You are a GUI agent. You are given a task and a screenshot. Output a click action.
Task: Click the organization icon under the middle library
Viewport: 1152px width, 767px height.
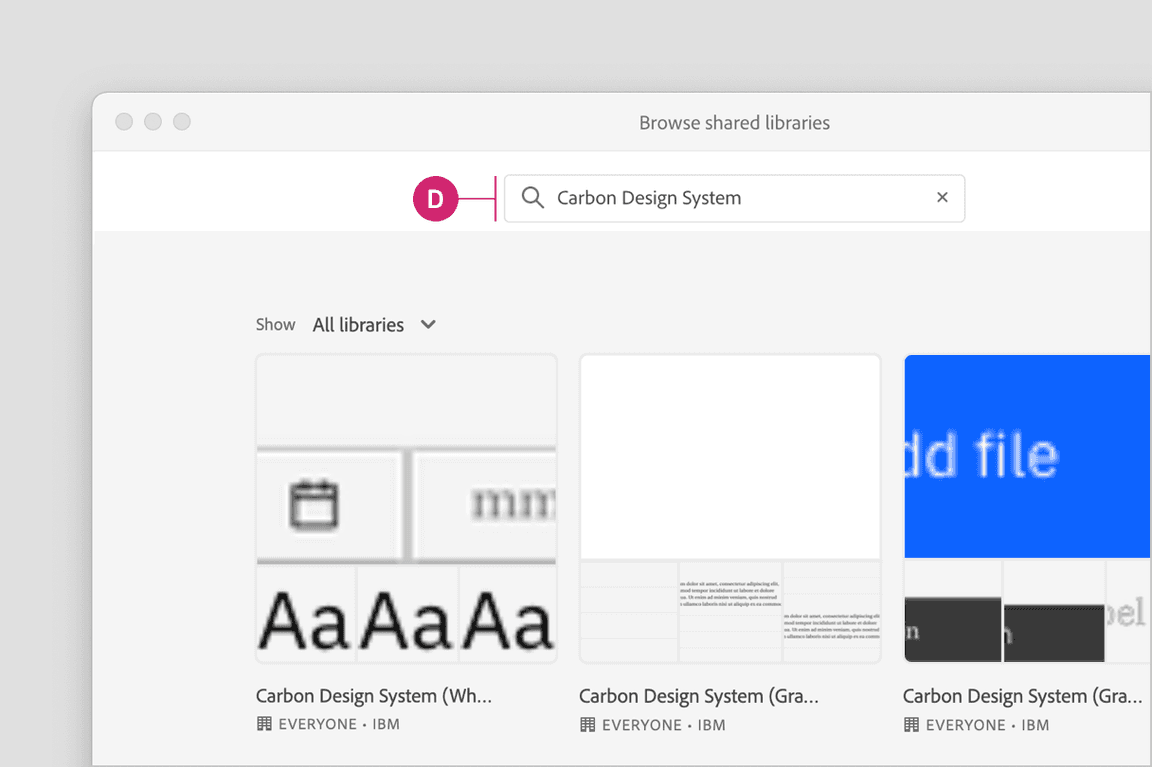[x=588, y=724]
